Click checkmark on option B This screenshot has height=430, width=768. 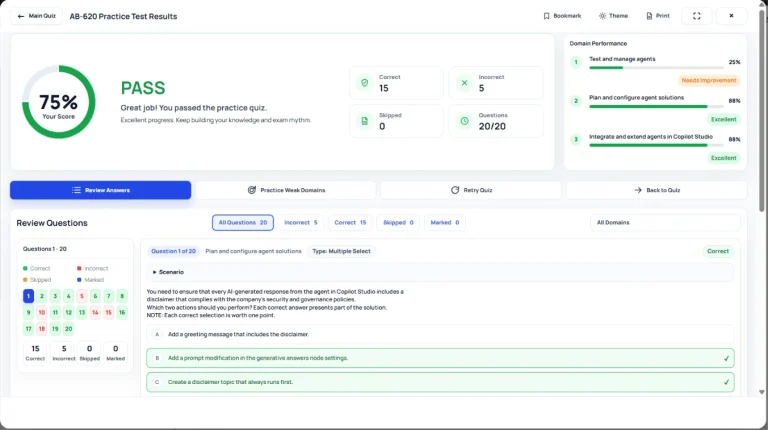(x=726, y=358)
